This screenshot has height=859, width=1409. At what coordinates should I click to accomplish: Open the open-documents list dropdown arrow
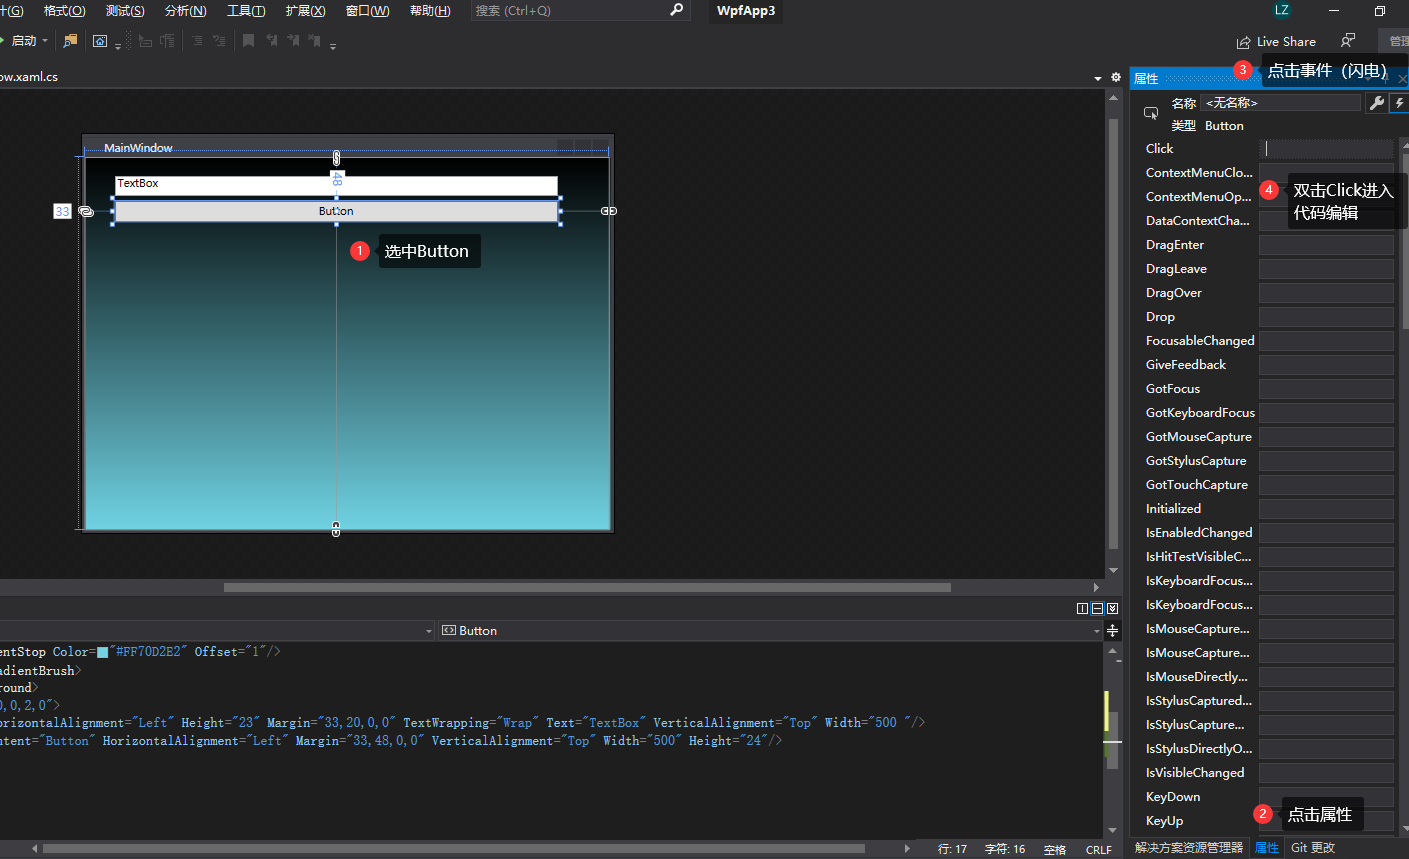click(x=1098, y=78)
